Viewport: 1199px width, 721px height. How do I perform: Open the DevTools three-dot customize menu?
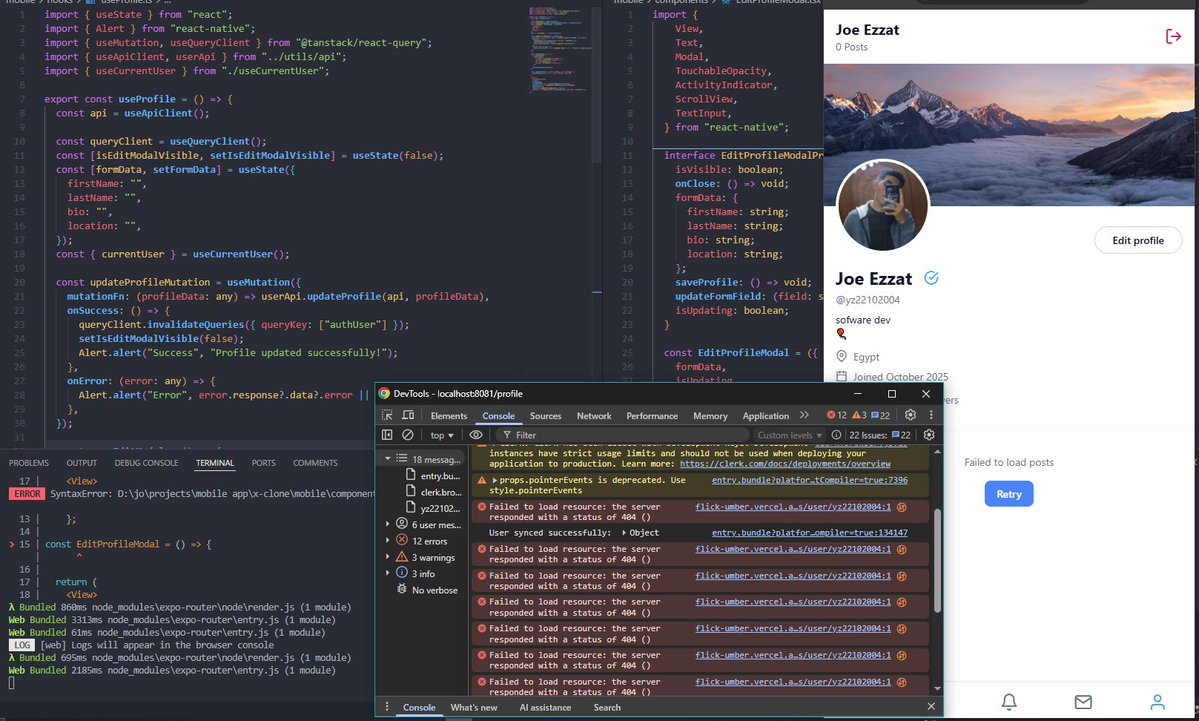(x=931, y=415)
